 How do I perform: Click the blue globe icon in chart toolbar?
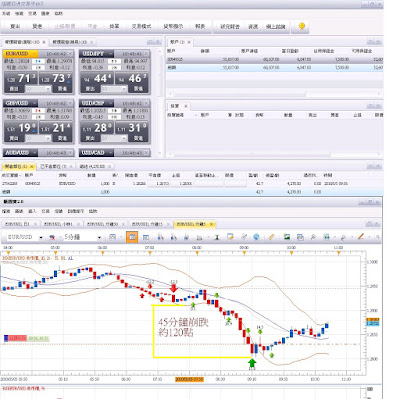(x=256, y=237)
